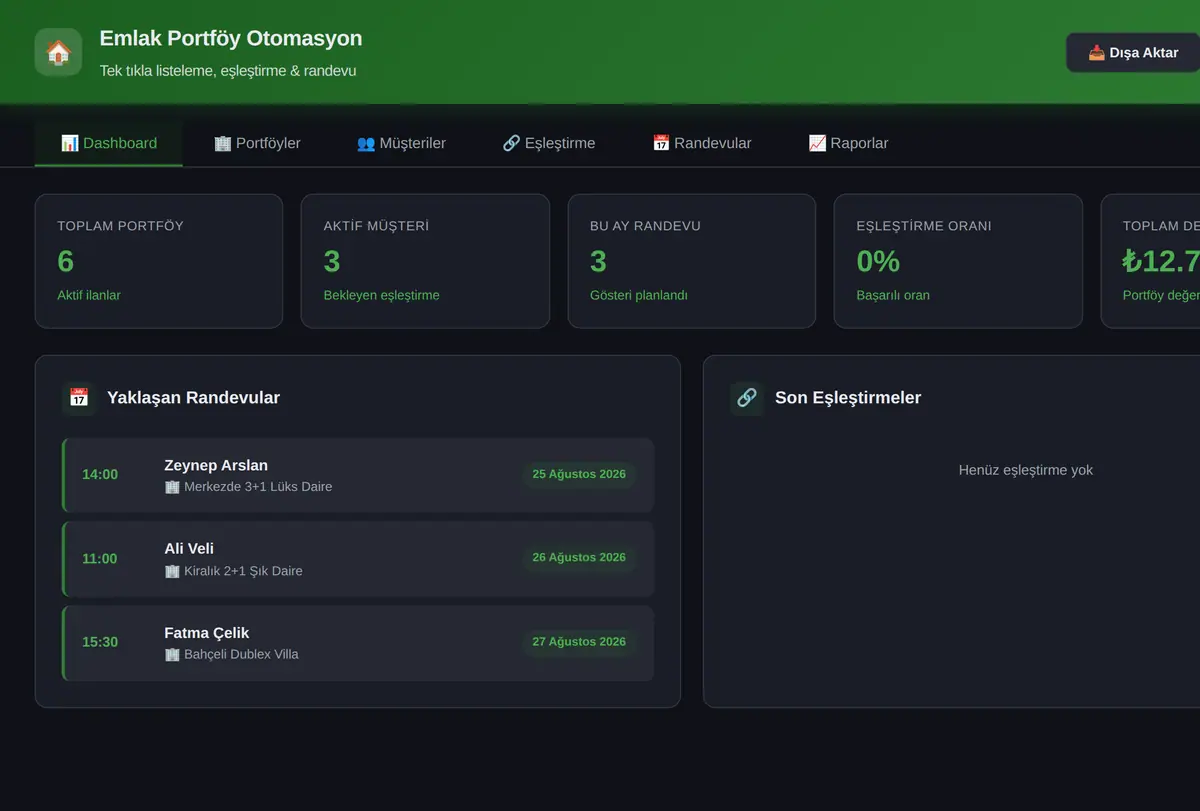Click the people icon on Müşteriler tab
The width and height of the screenshot is (1200, 811).
coord(366,143)
